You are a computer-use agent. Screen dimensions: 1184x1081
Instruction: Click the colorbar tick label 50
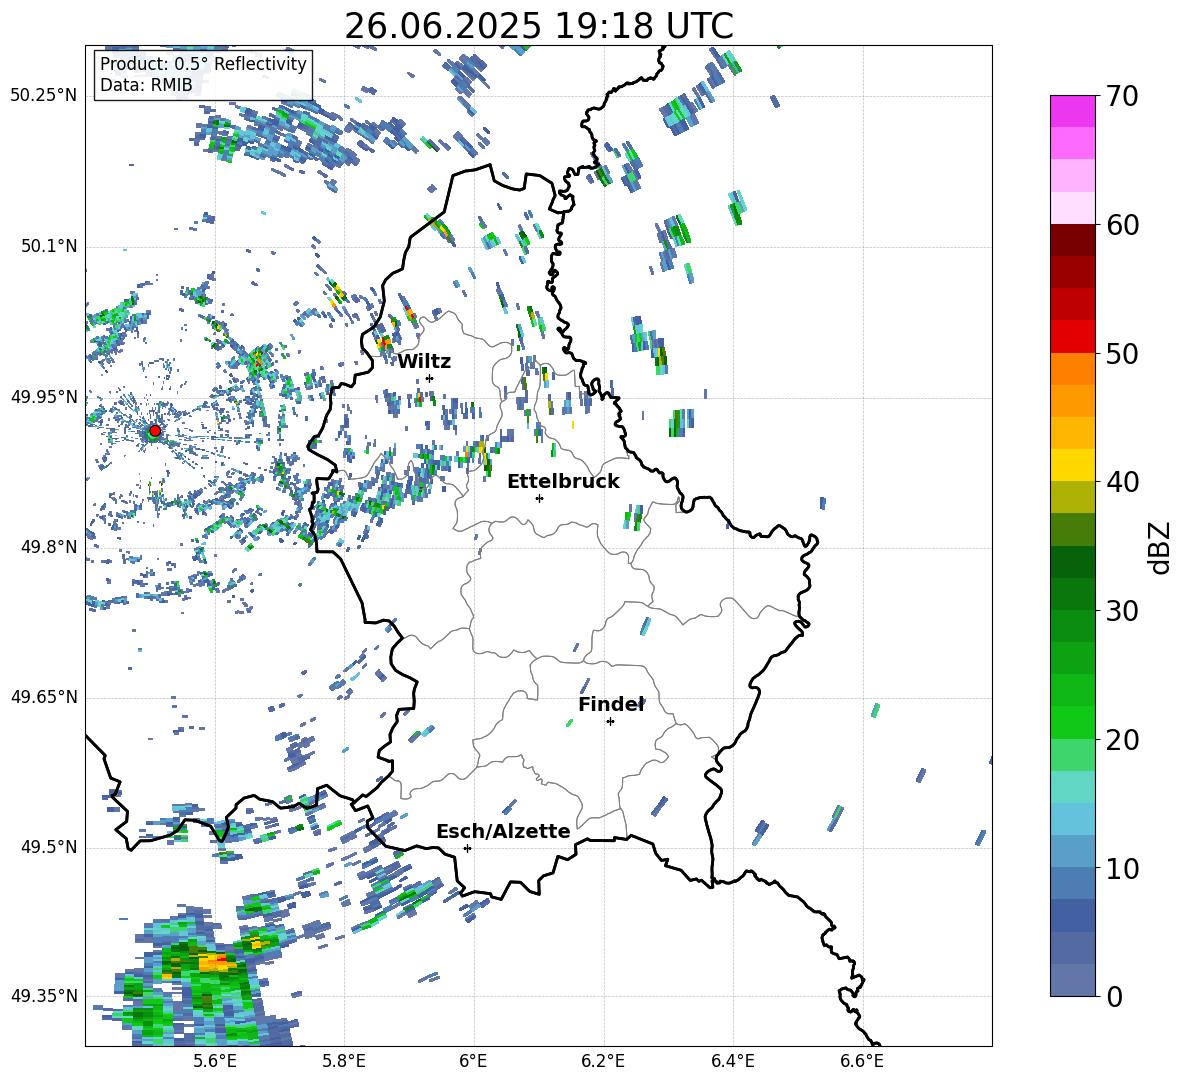click(1122, 354)
